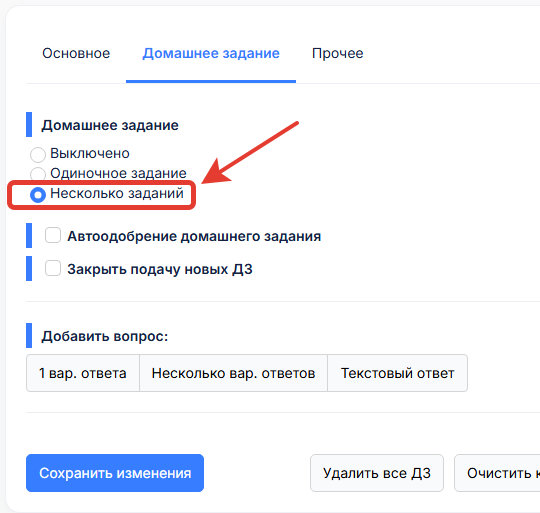This screenshot has width=540, height=513.
Task: Add a question with 1 вар. ответа
Action: coord(83,373)
